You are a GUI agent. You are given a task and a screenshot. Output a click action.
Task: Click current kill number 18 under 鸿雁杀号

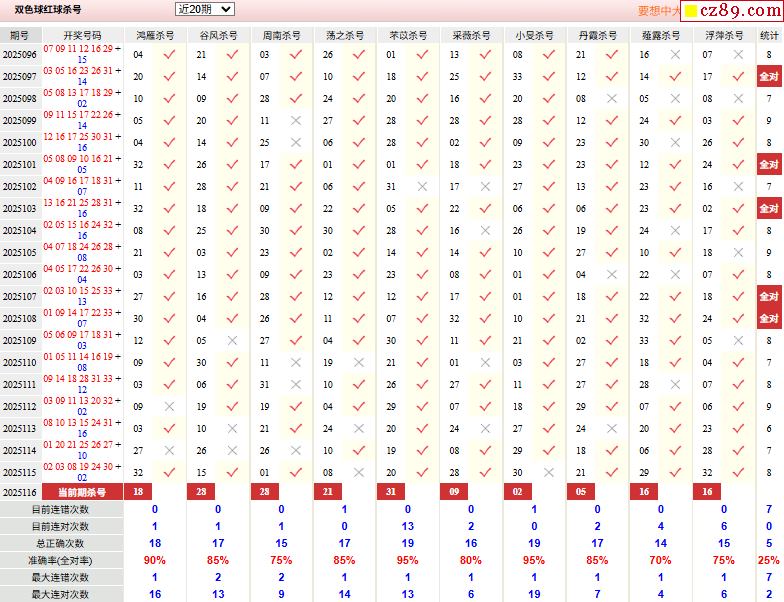pyautogui.click(x=138, y=492)
